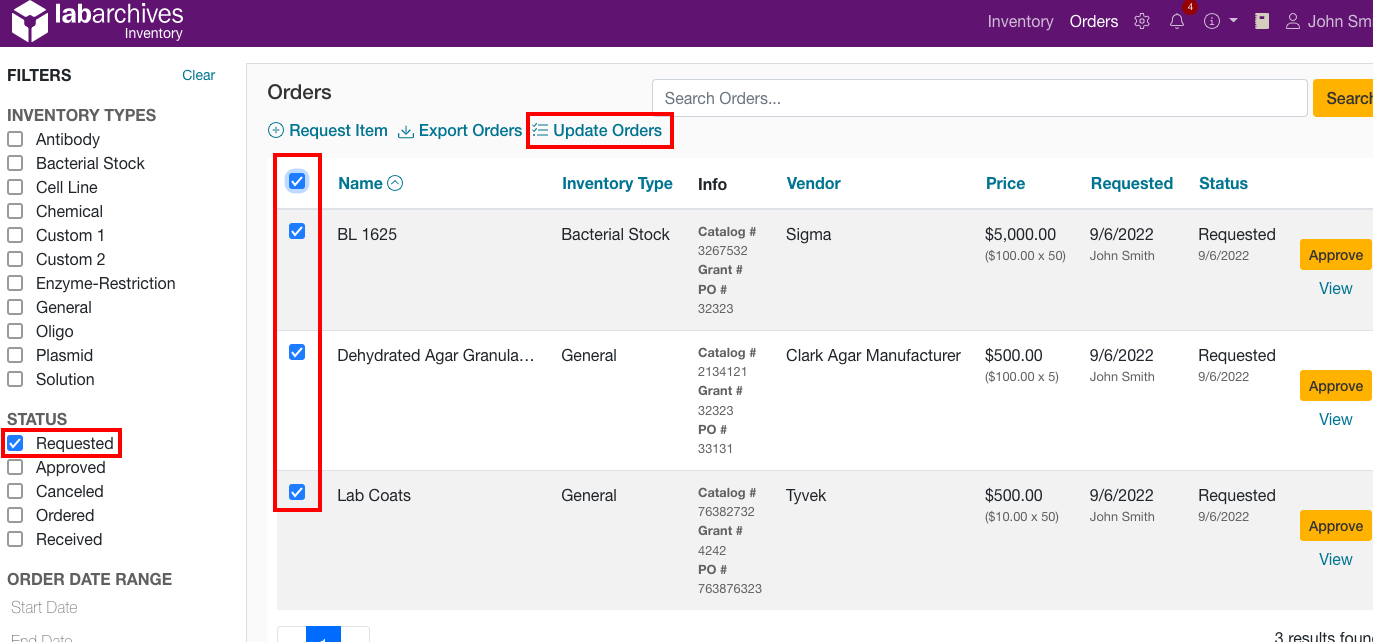Screen dimensions: 1373x642
Task: Uncheck the Requested status filter
Action: [x=17, y=443]
